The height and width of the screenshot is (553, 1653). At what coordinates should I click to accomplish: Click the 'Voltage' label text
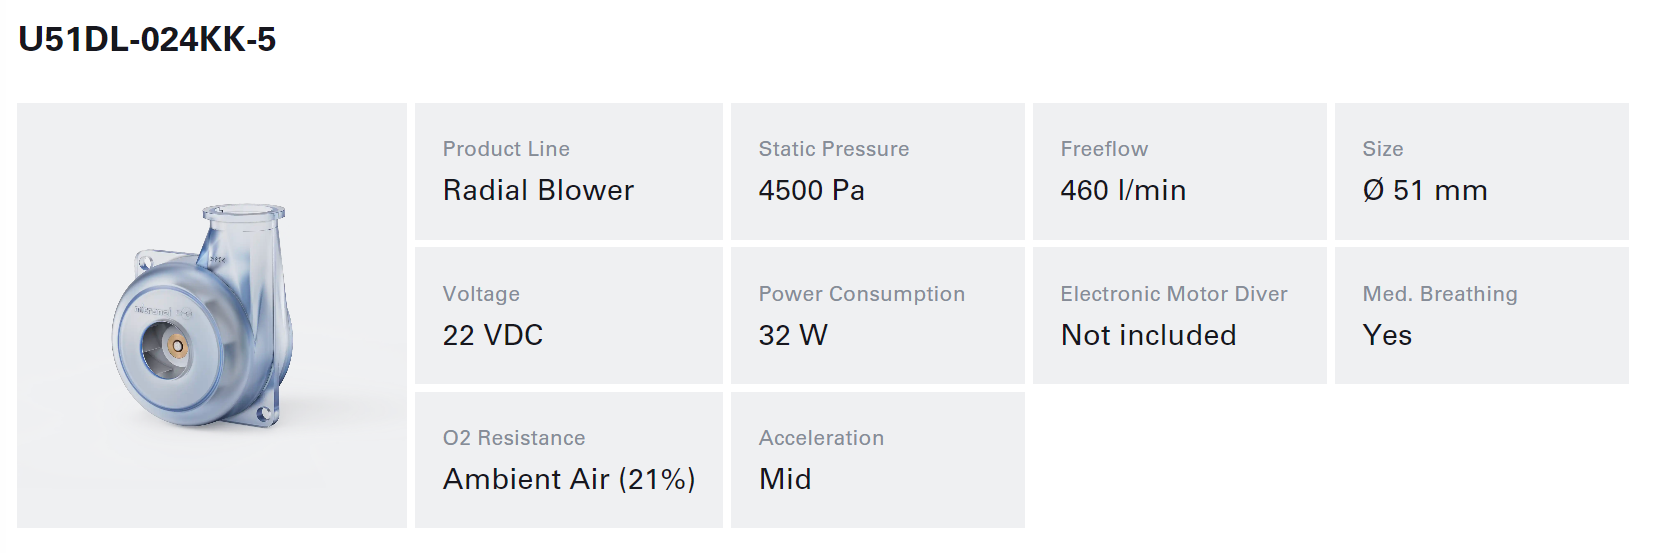[x=481, y=294]
